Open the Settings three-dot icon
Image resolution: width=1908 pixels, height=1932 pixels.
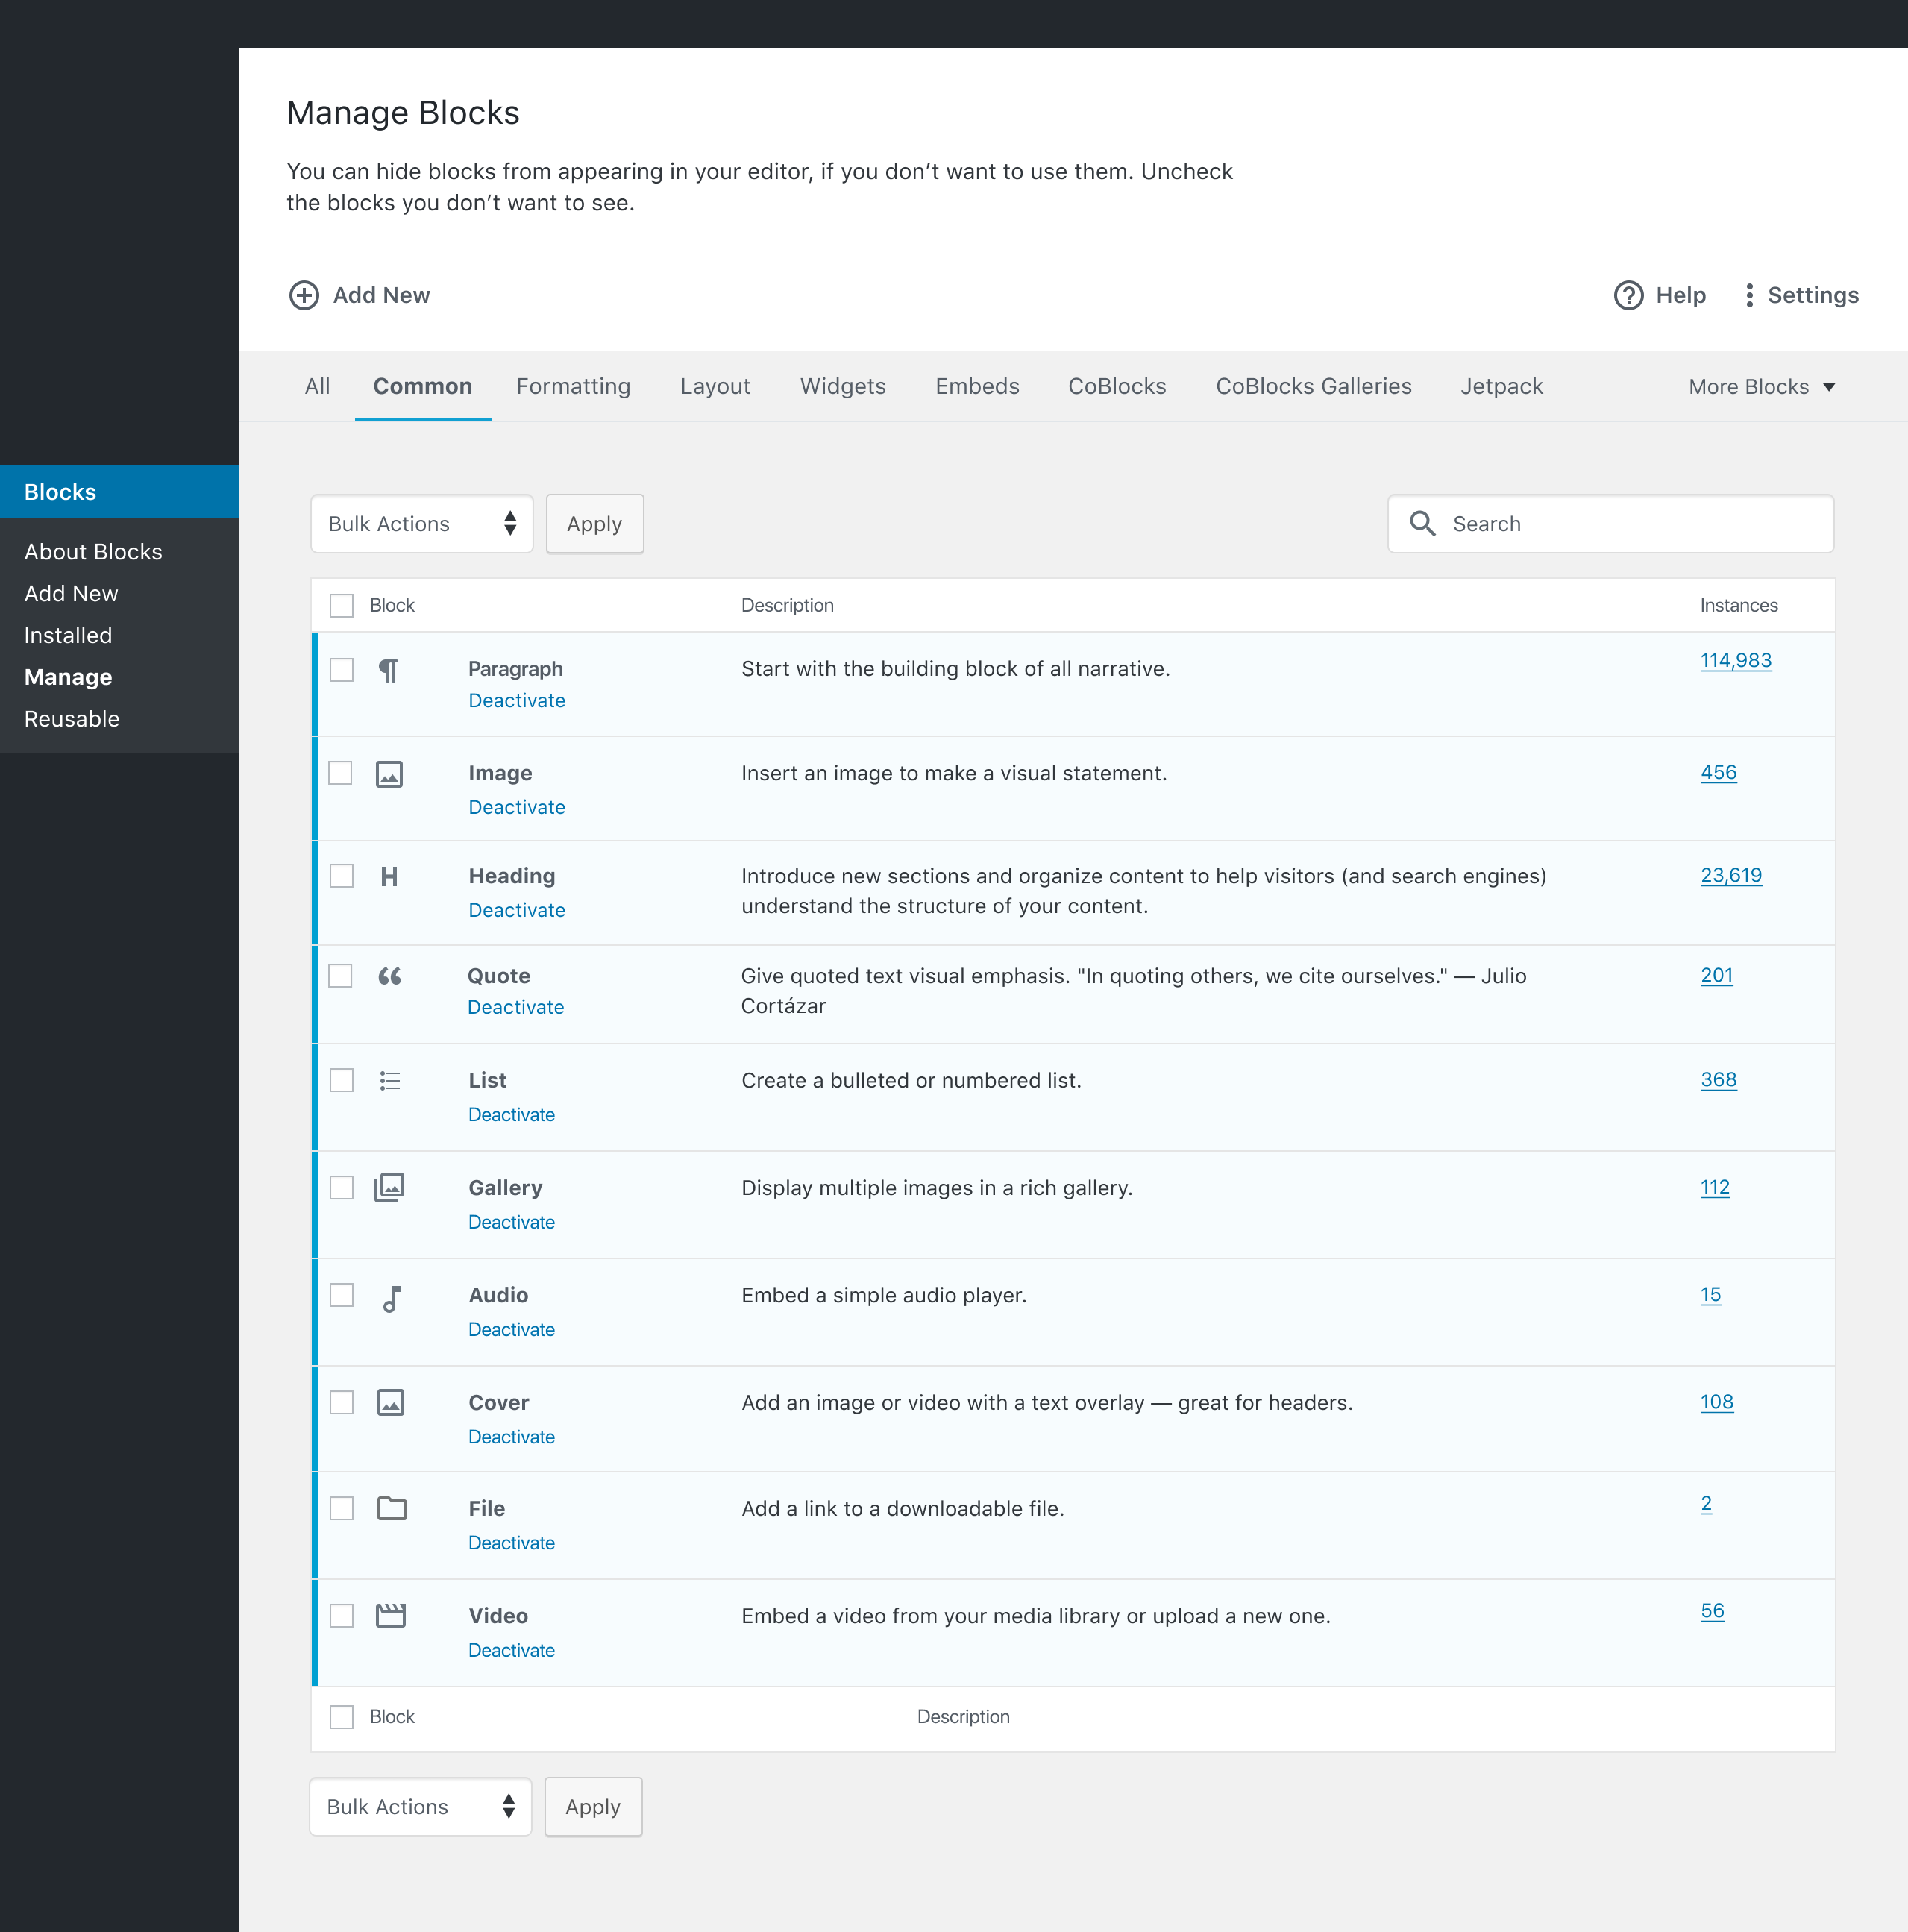(x=1748, y=295)
